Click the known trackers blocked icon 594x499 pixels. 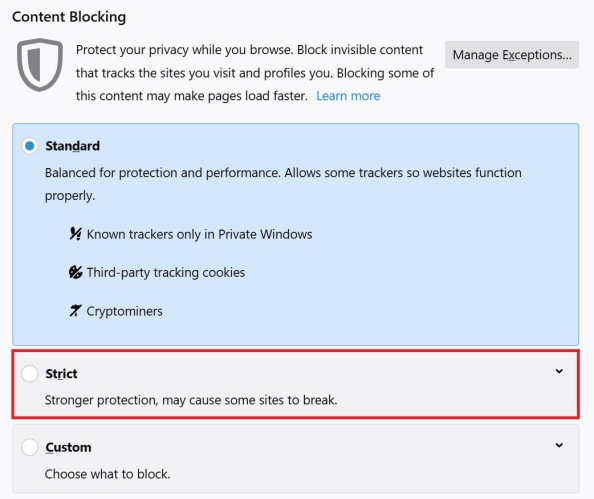75,234
